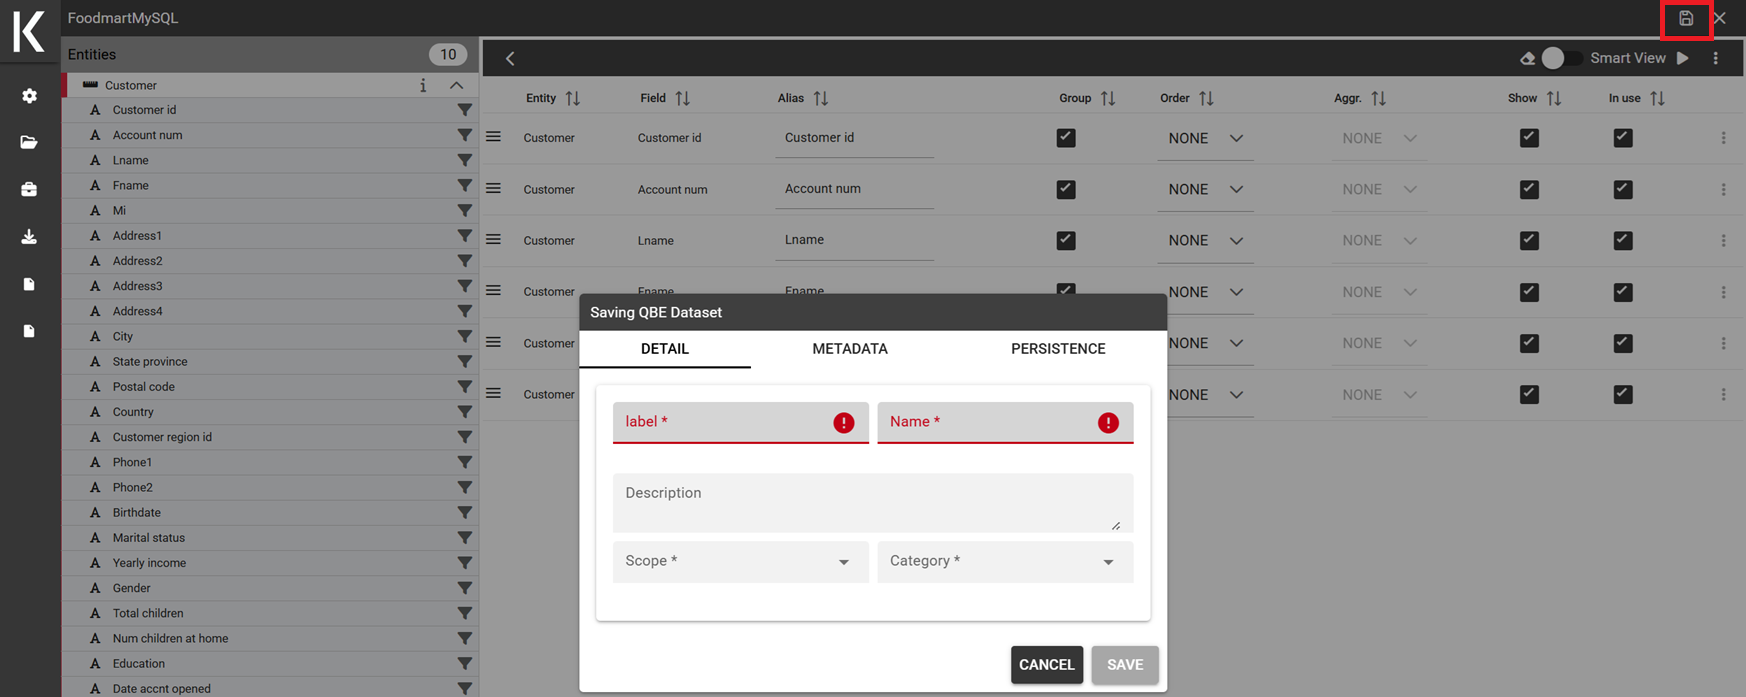Click the Knowage K logo
Viewport: 1746px width, 697px height.
click(x=29, y=30)
